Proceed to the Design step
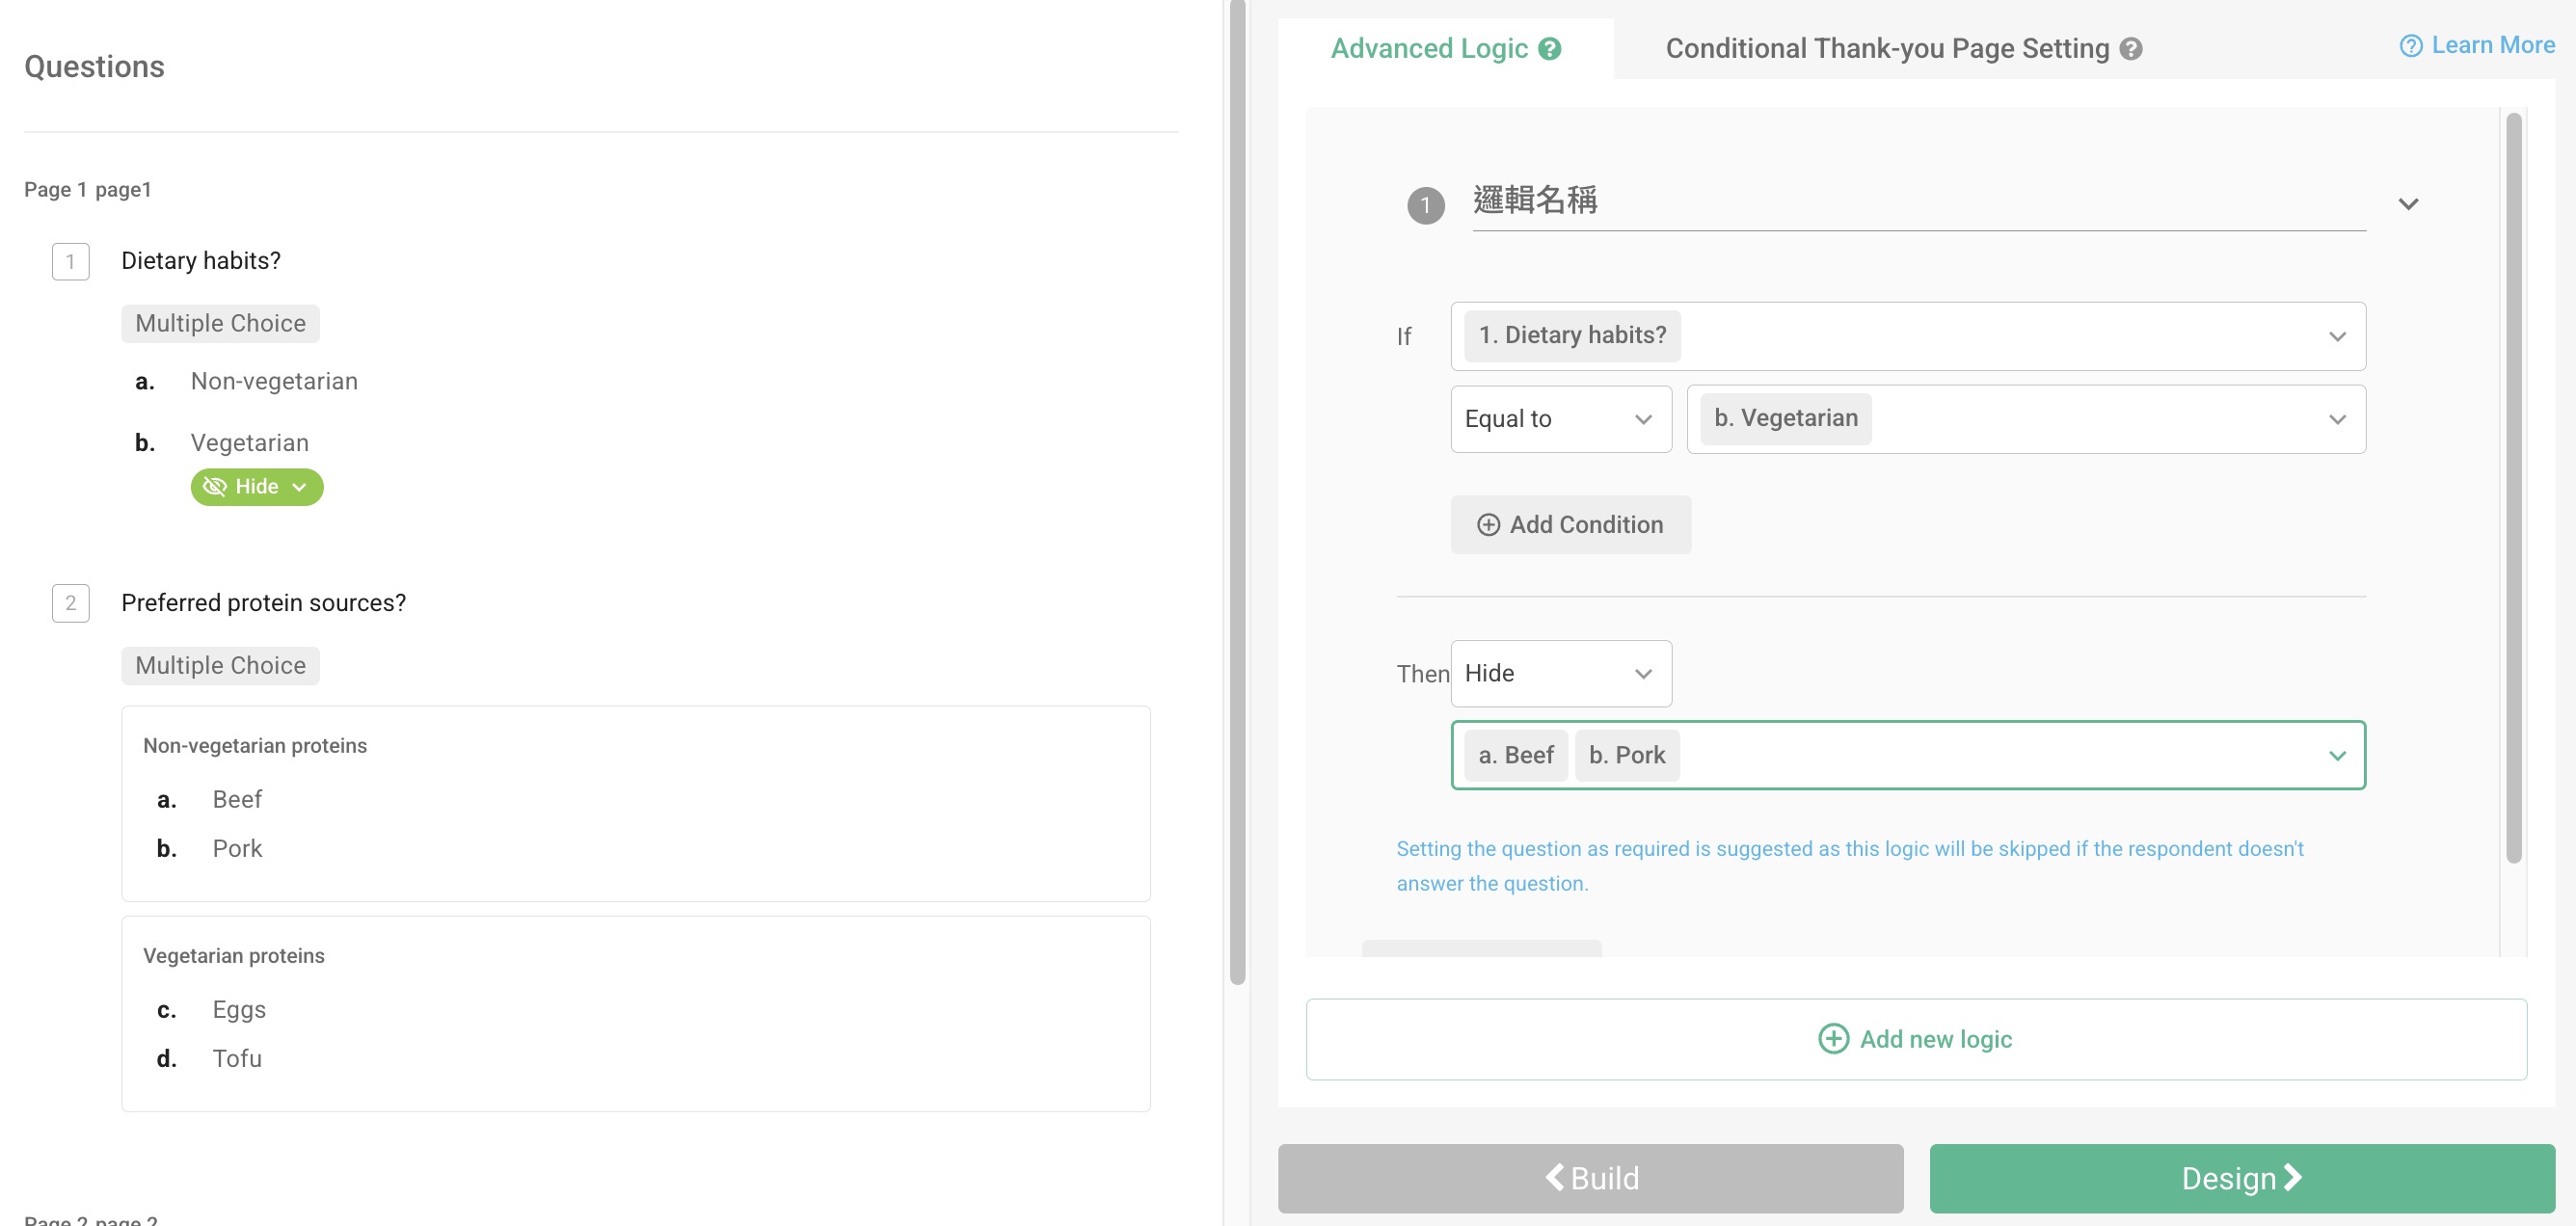2576x1226 pixels. point(2241,1178)
